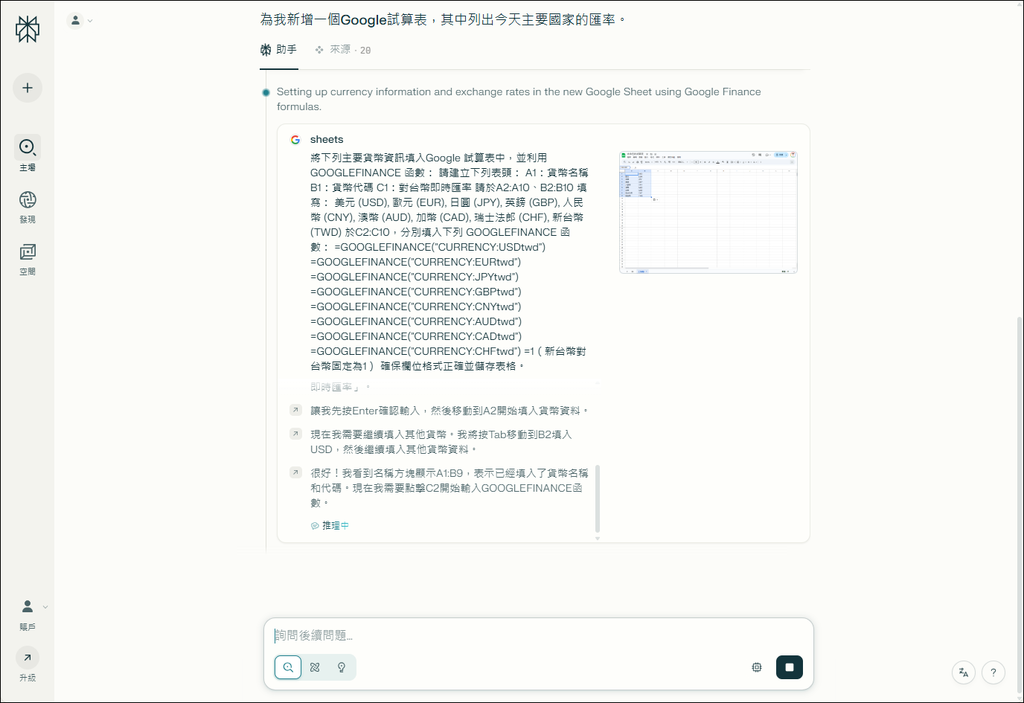This screenshot has width=1024, height=703.
Task: Click the Google sheets icon in task card
Action: (295, 140)
